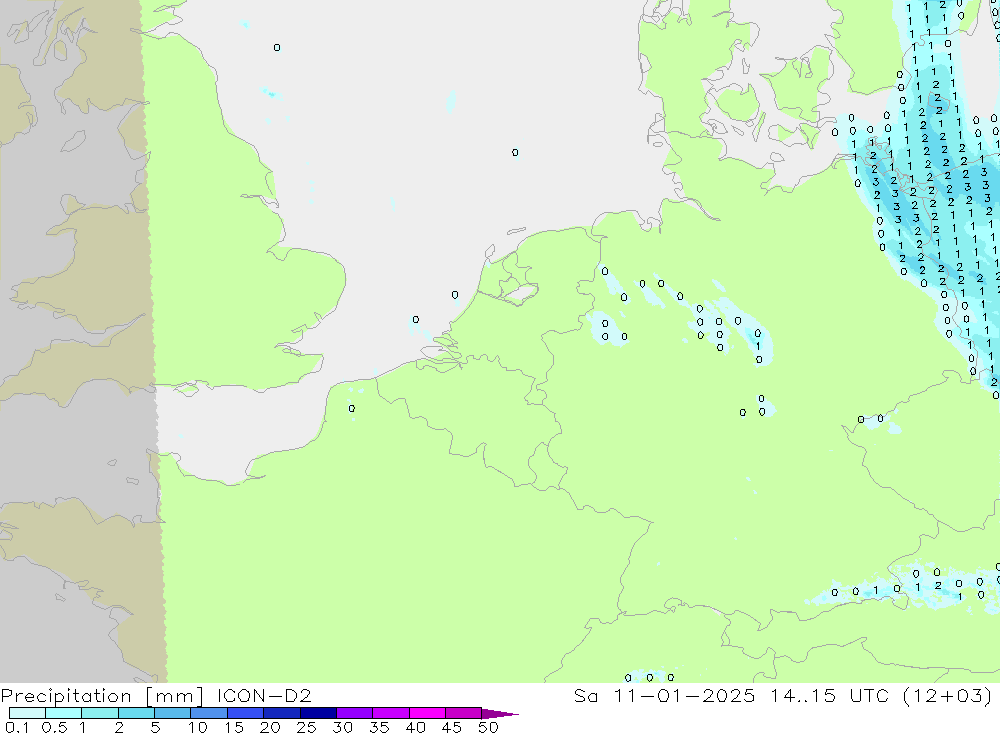The width and height of the screenshot is (1000, 733).
Task: Click the '11-01-2025' date text
Action: click(x=684, y=695)
